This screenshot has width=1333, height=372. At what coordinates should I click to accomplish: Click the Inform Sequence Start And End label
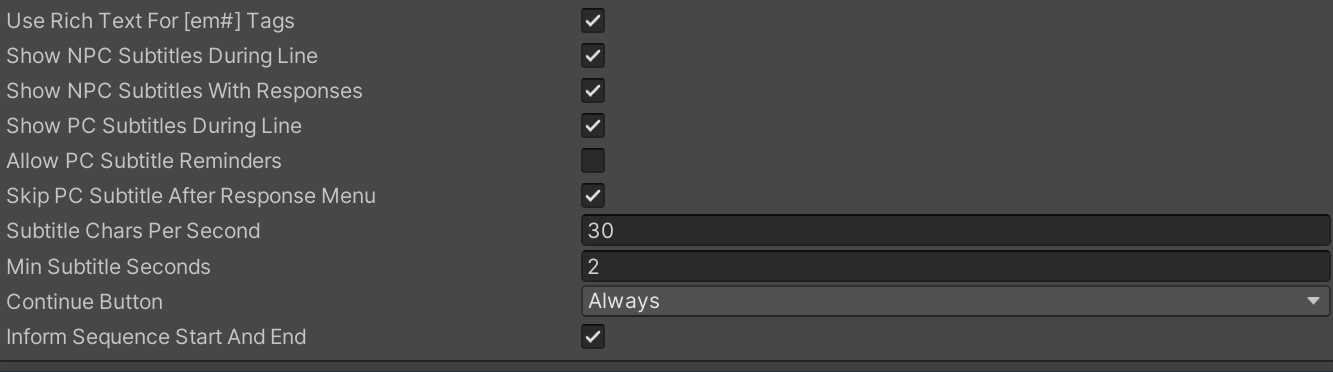tap(156, 337)
